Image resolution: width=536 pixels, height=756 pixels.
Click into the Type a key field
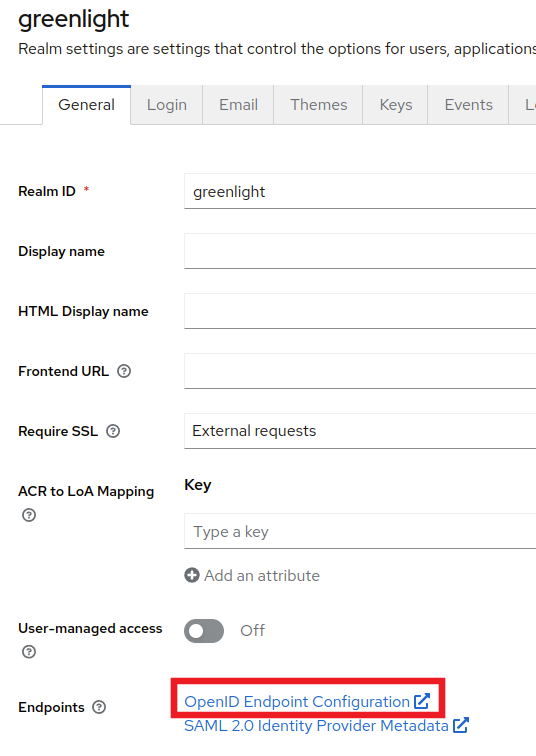(x=360, y=531)
